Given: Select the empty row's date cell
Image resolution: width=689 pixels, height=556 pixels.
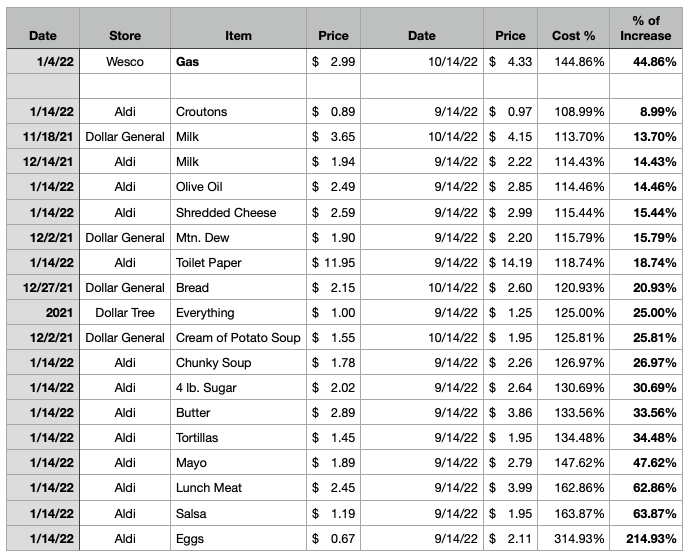Looking at the screenshot, I should pyautogui.click(x=43, y=86).
